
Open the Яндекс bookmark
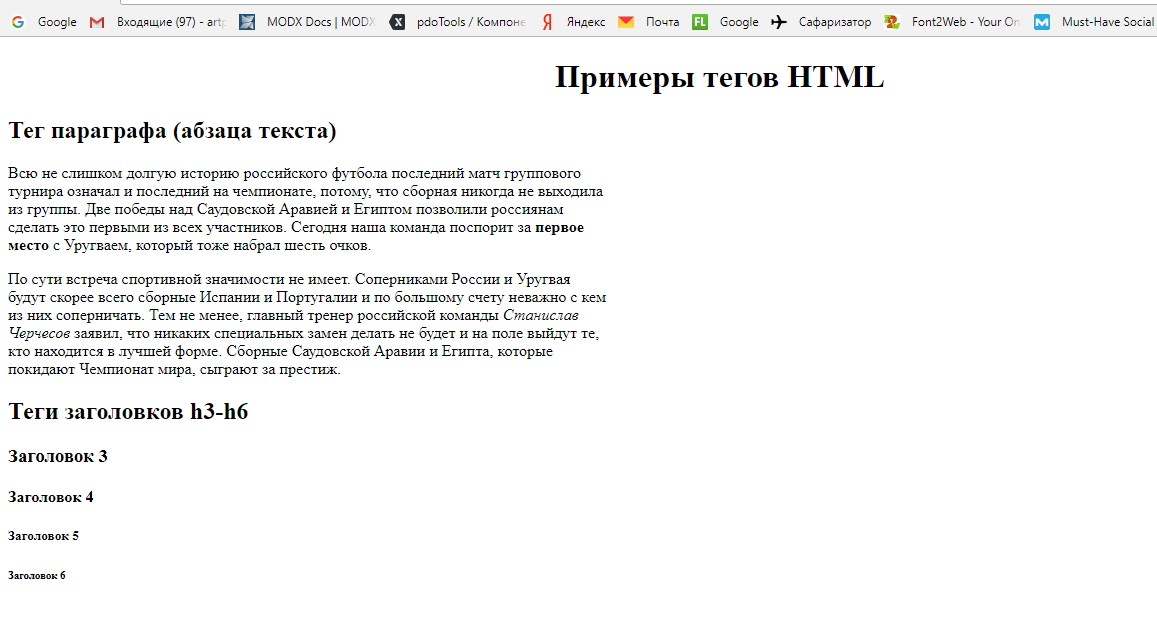[573, 22]
